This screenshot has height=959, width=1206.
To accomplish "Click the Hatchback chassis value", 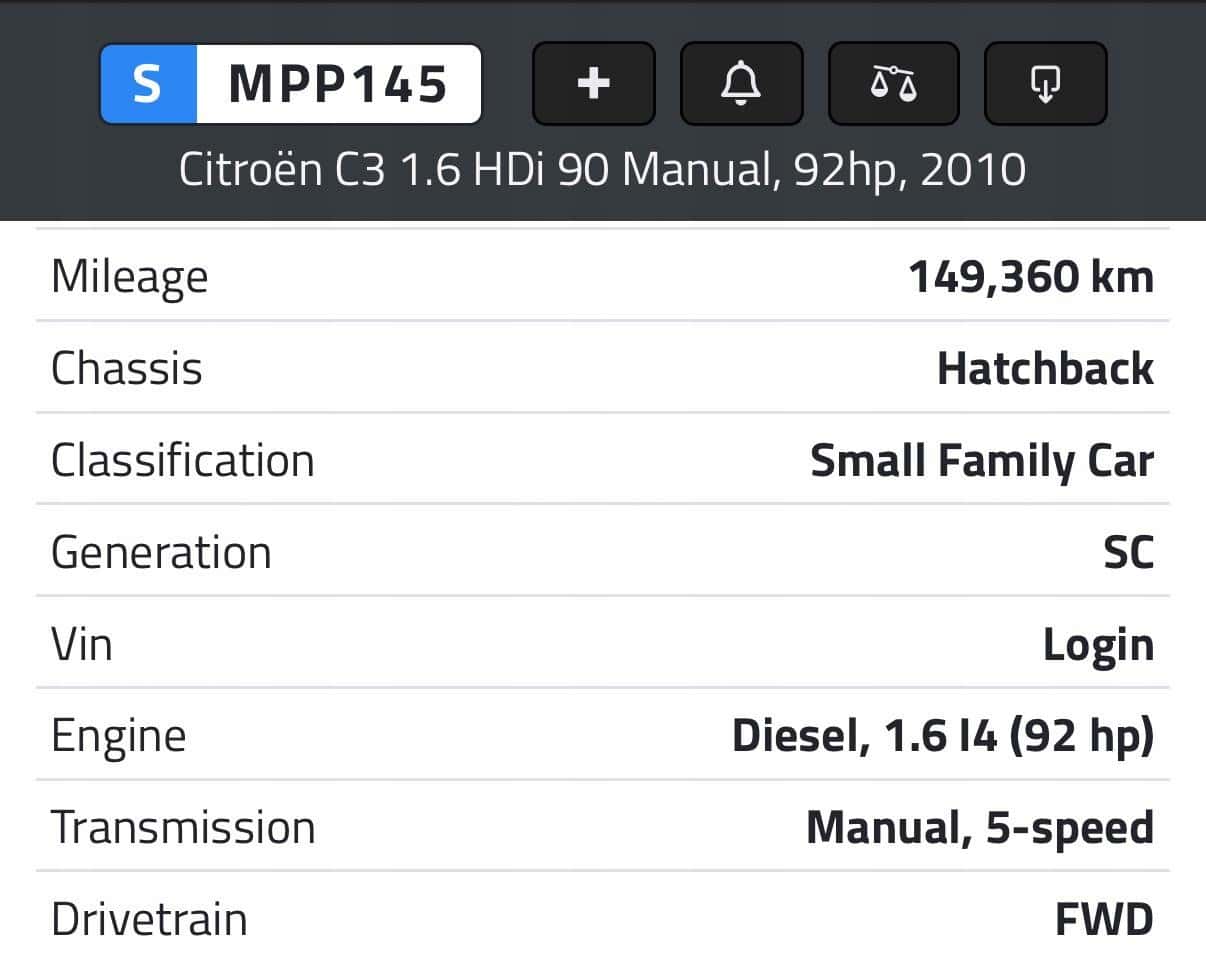I will click(1045, 368).
